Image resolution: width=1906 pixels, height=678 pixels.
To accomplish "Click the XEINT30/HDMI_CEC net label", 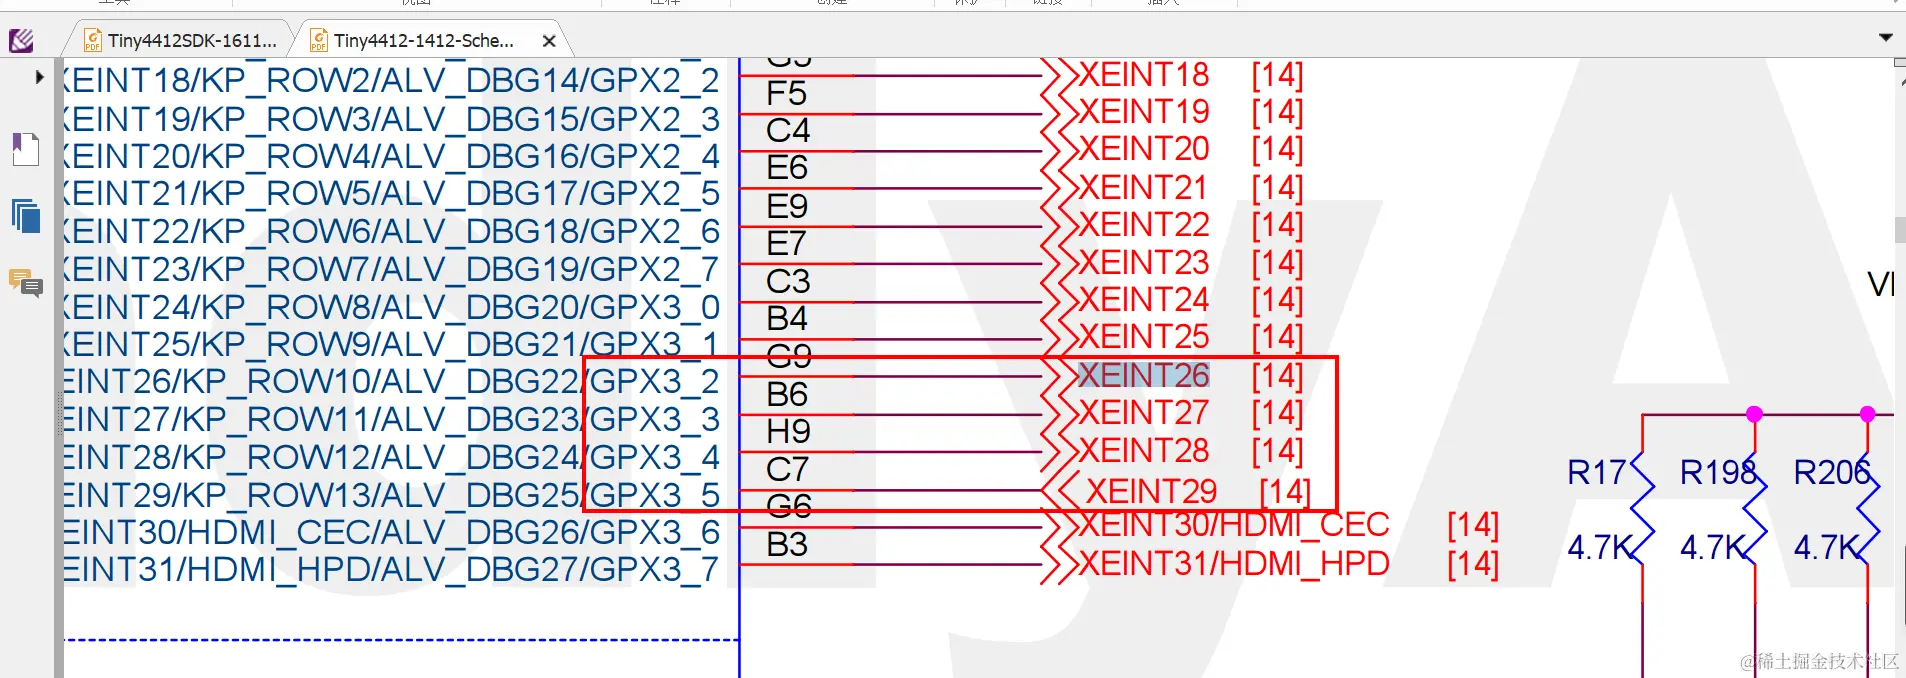I will tap(1233, 525).
